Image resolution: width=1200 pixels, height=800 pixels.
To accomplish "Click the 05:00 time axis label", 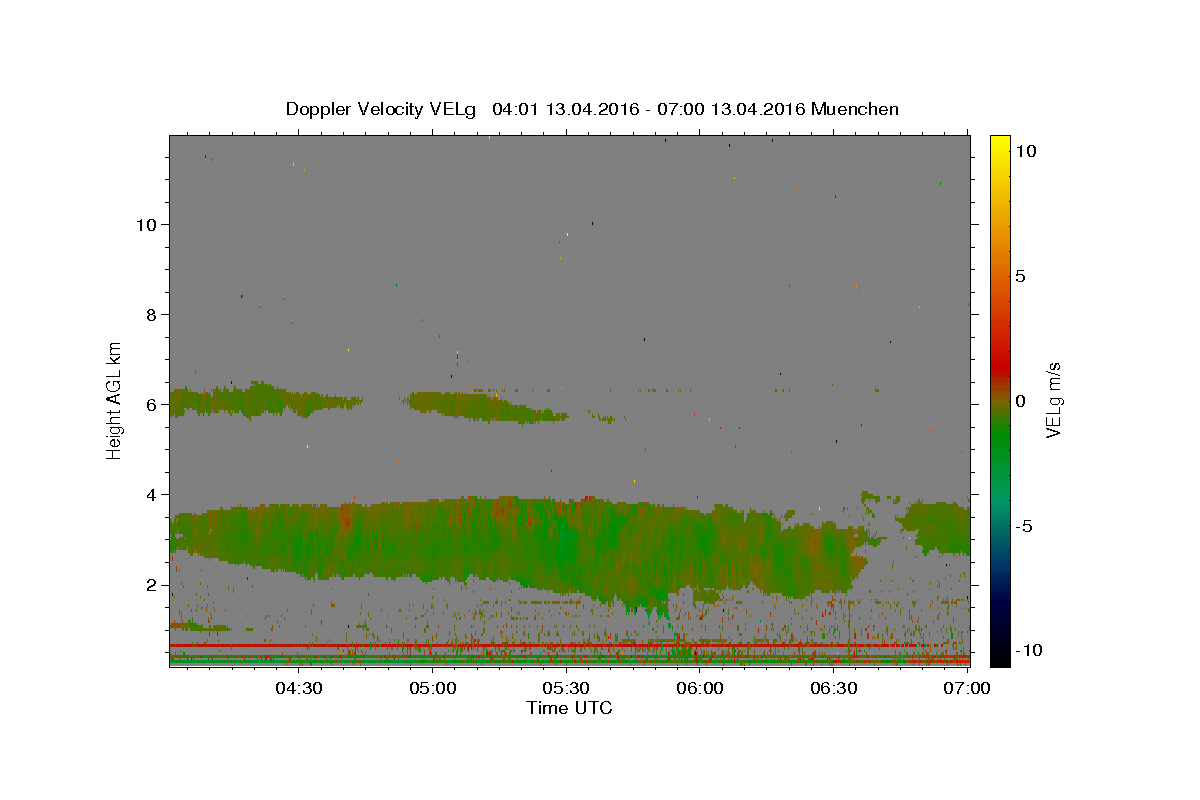I will coord(432,688).
